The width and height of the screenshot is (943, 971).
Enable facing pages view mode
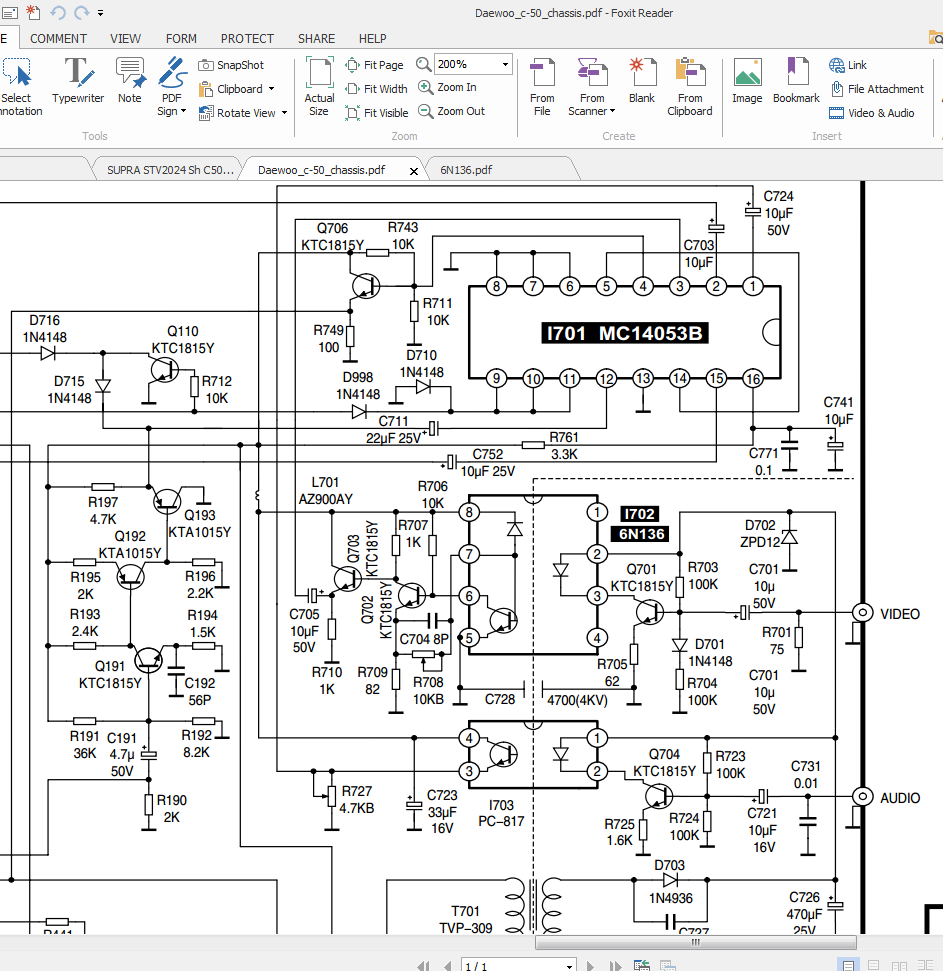(900, 965)
